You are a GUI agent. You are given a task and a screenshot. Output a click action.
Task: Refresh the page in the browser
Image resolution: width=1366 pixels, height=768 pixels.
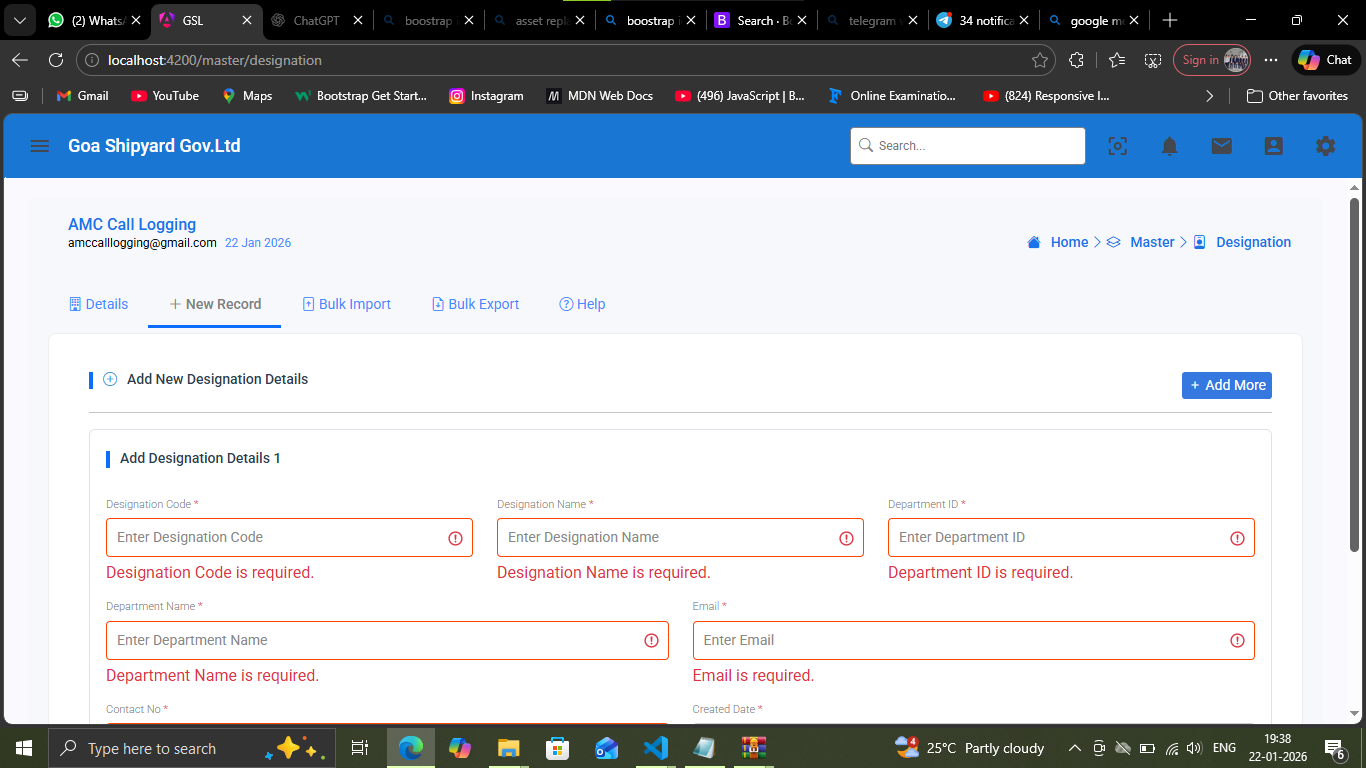click(56, 60)
